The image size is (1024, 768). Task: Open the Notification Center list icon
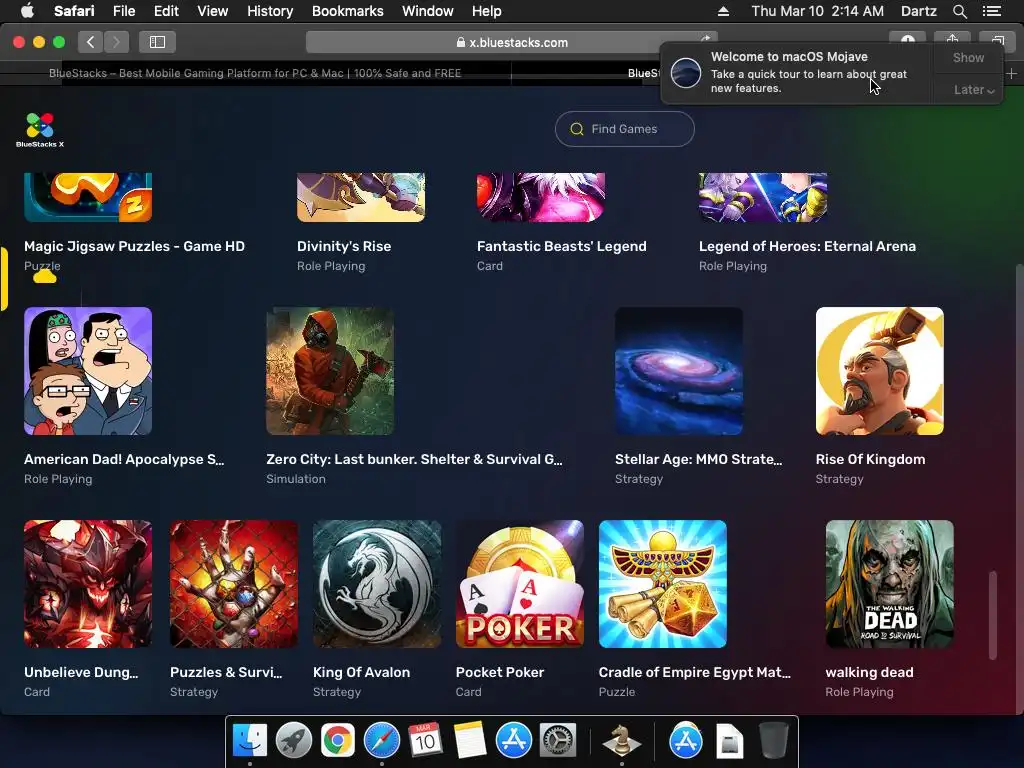[991, 11]
